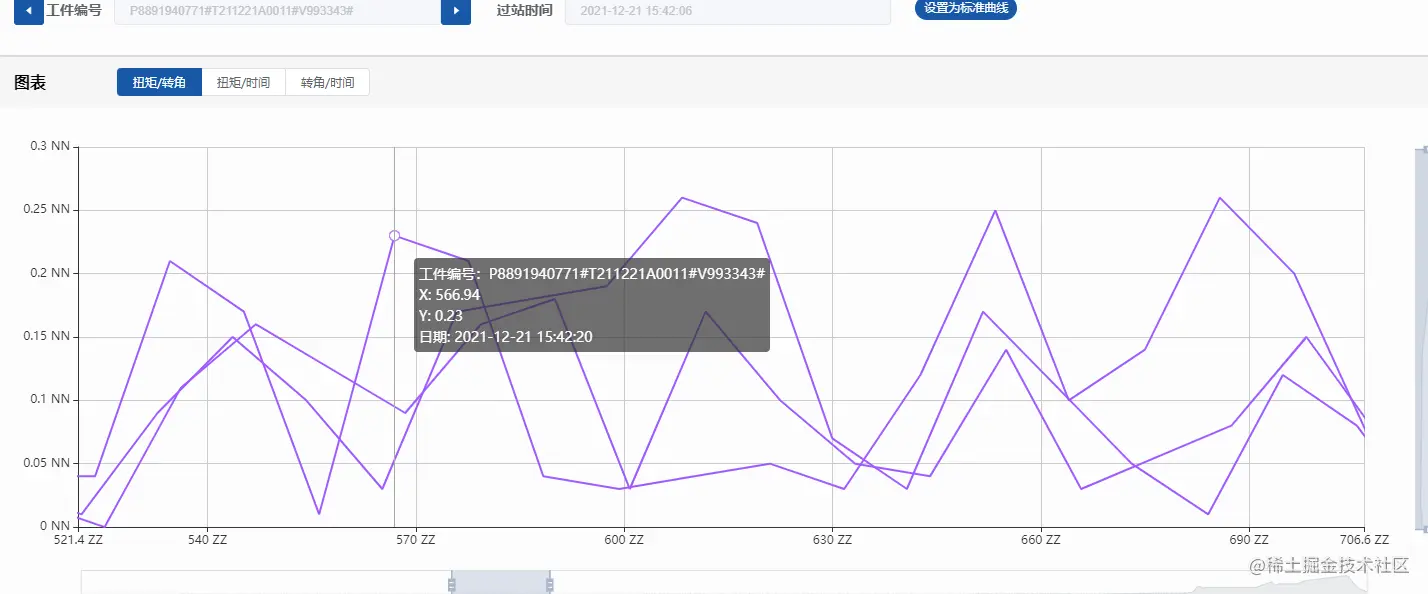Click the 630 ZZ x-axis label
Image resolution: width=1428 pixels, height=594 pixels.
(831, 540)
